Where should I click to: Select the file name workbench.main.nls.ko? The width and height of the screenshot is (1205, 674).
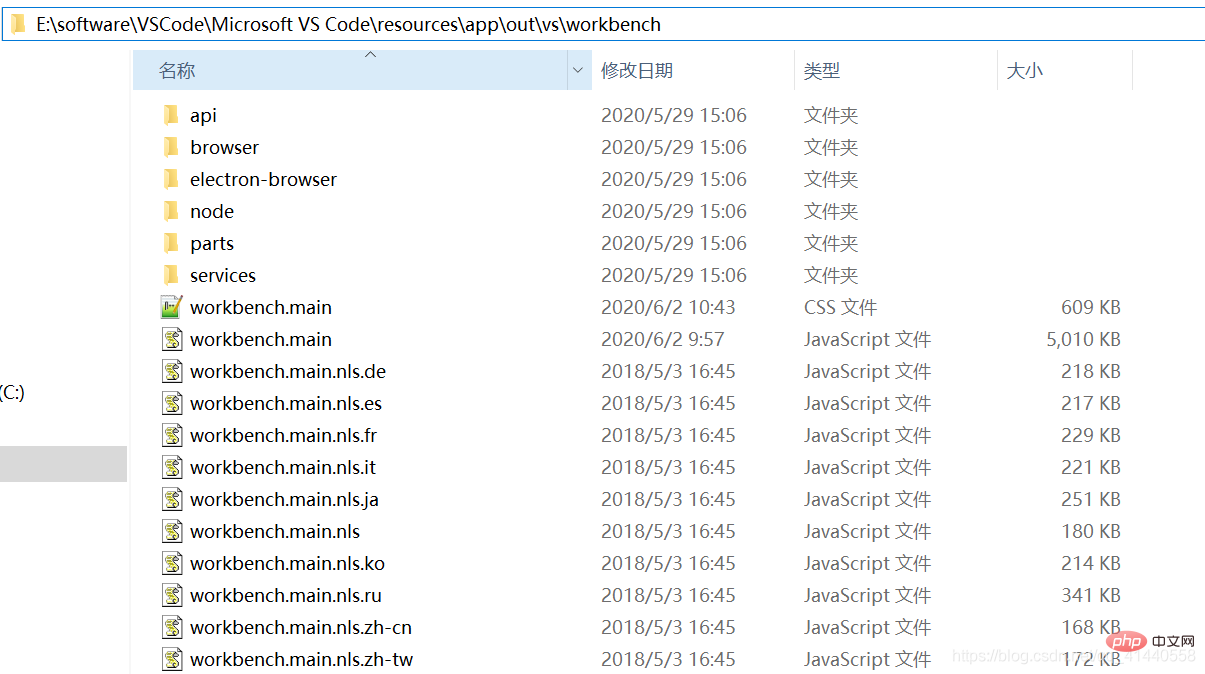pos(287,563)
